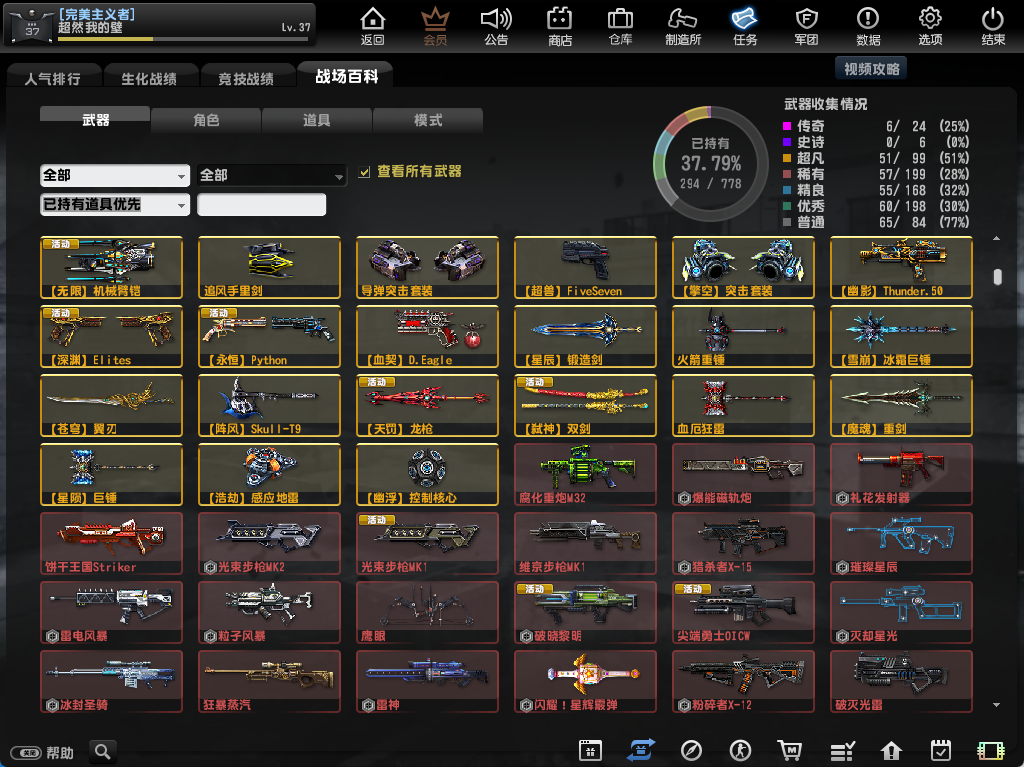Open the 【无限】机械臂铠 weapon card
Image resolution: width=1024 pixels, height=767 pixels.
pos(111,267)
